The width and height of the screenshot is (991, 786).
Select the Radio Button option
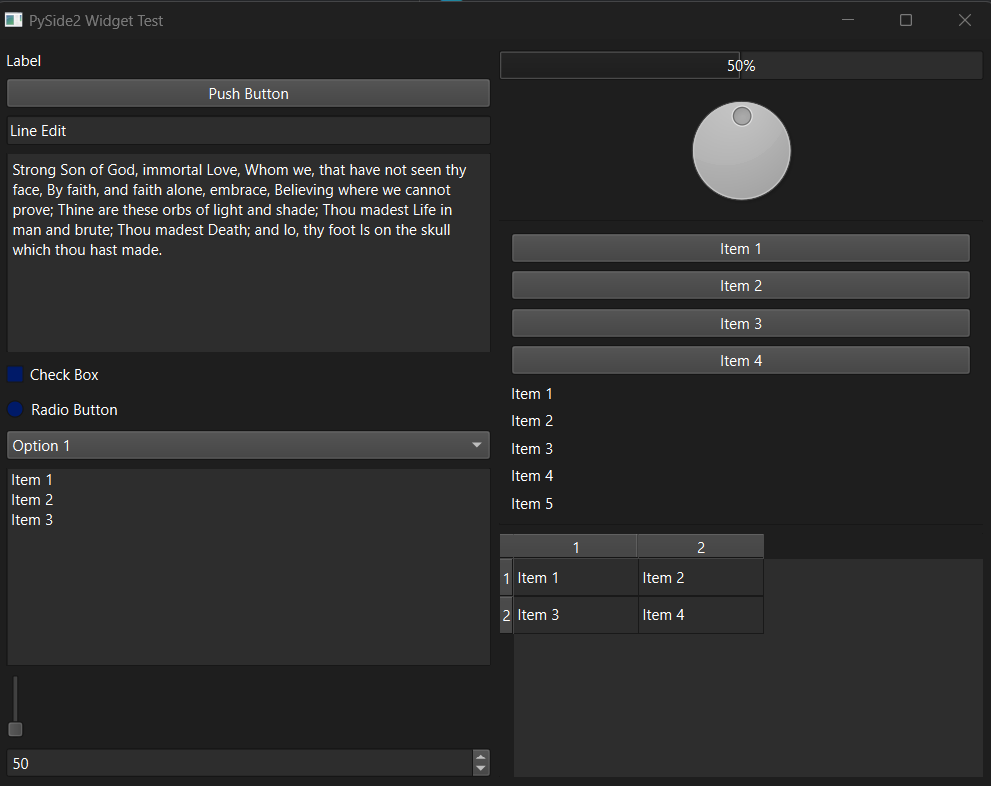click(x=14, y=409)
